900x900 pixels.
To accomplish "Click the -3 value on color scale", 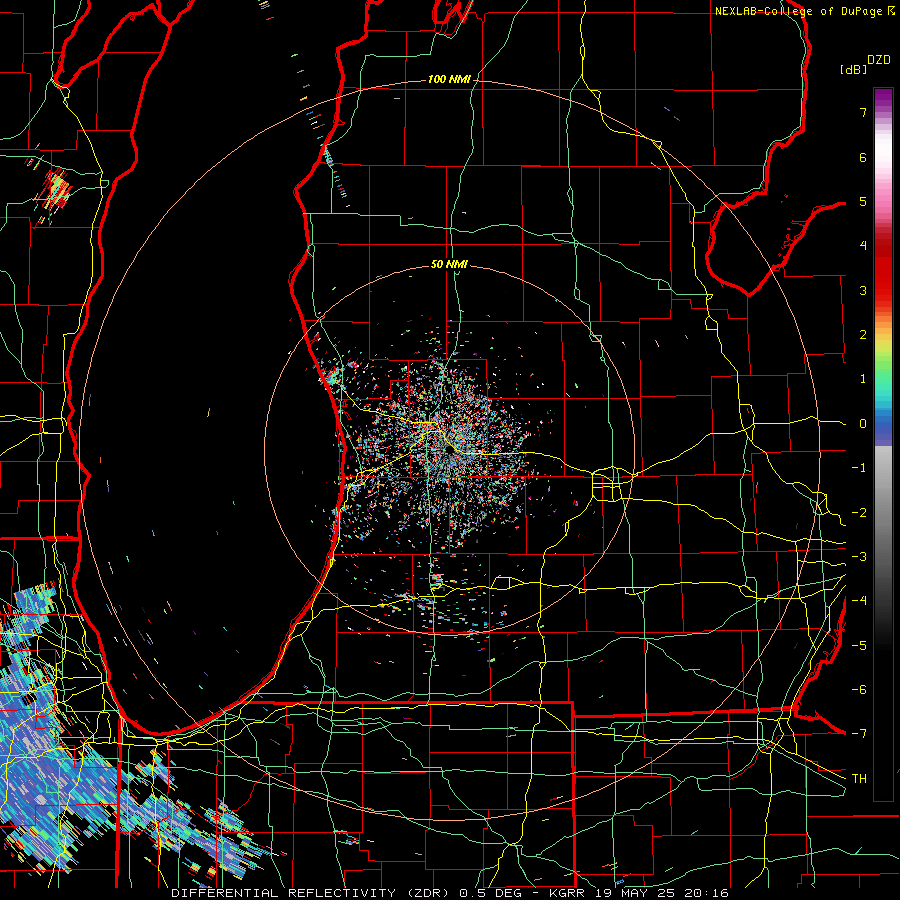I will point(859,557).
